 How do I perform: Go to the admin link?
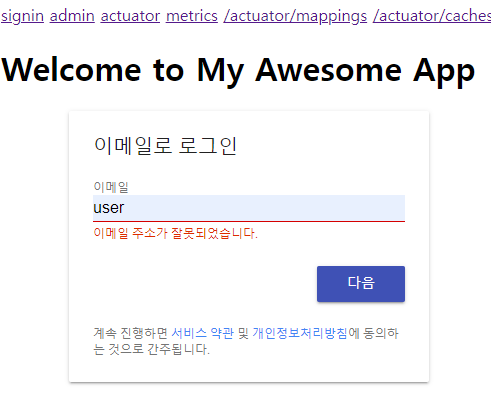pyautogui.click(x=72, y=16)
